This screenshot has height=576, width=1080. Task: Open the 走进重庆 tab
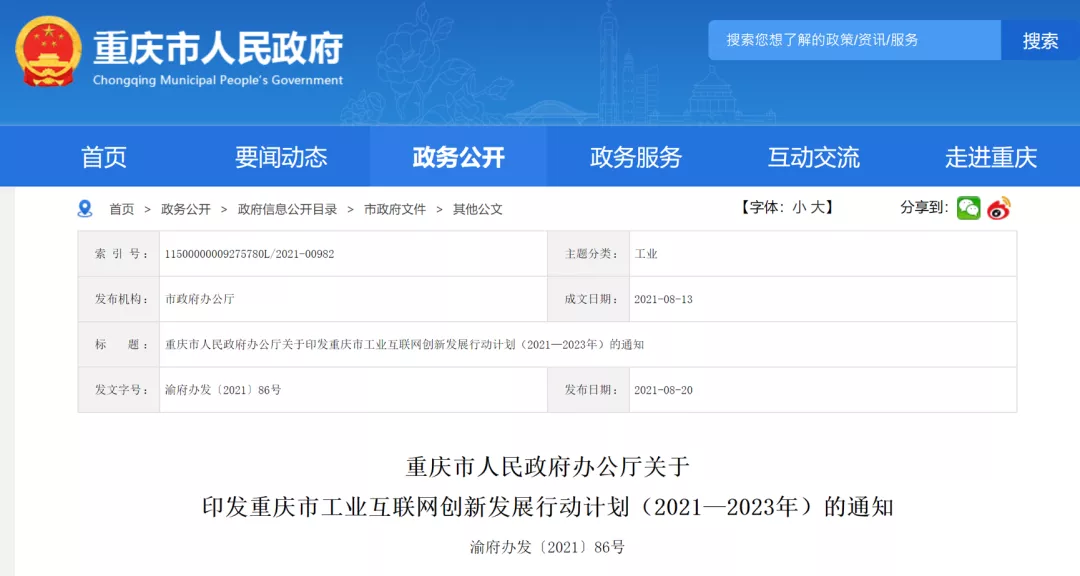click(x=990, y=157)
